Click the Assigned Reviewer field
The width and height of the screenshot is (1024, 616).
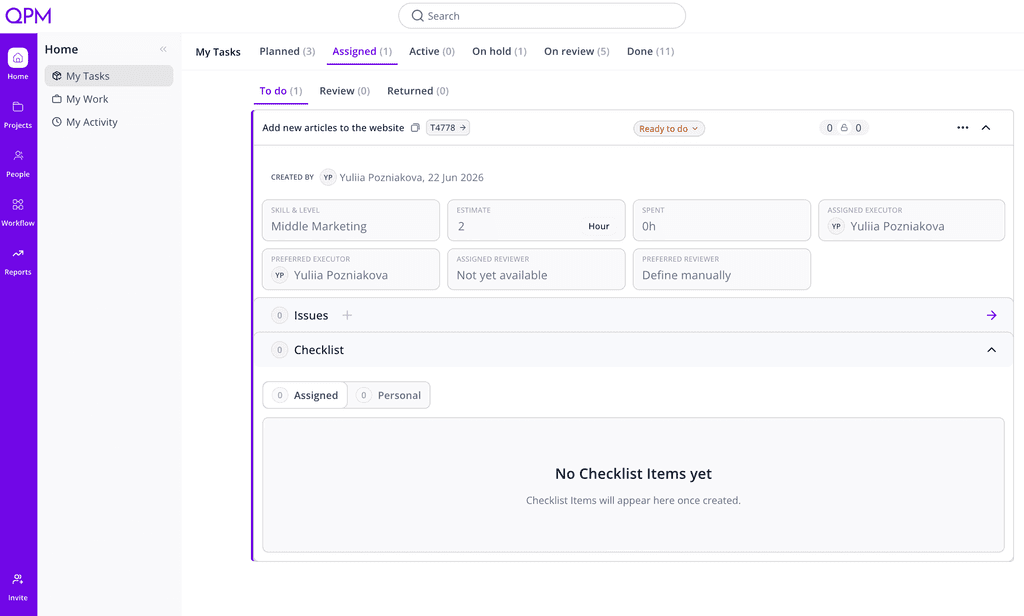click(536, 268)
